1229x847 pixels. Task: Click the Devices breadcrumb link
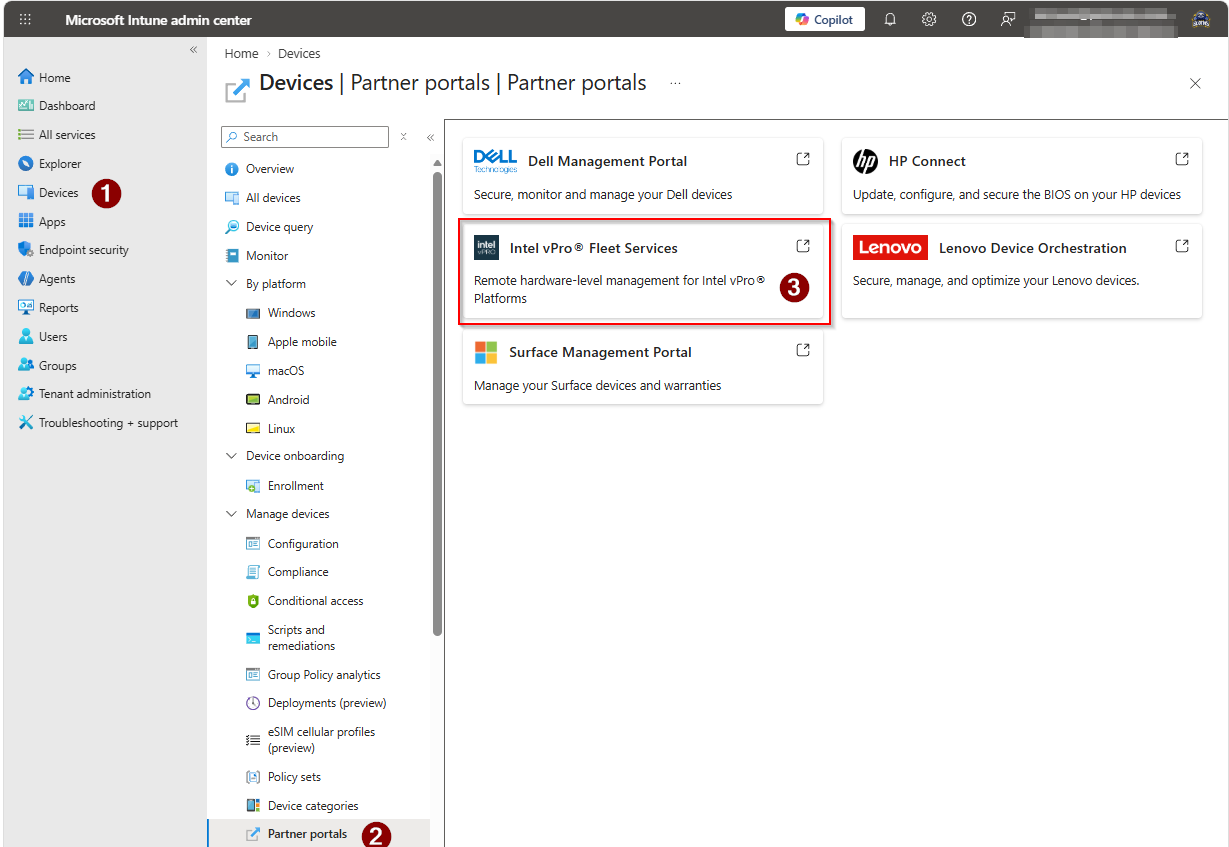[299, 54]
